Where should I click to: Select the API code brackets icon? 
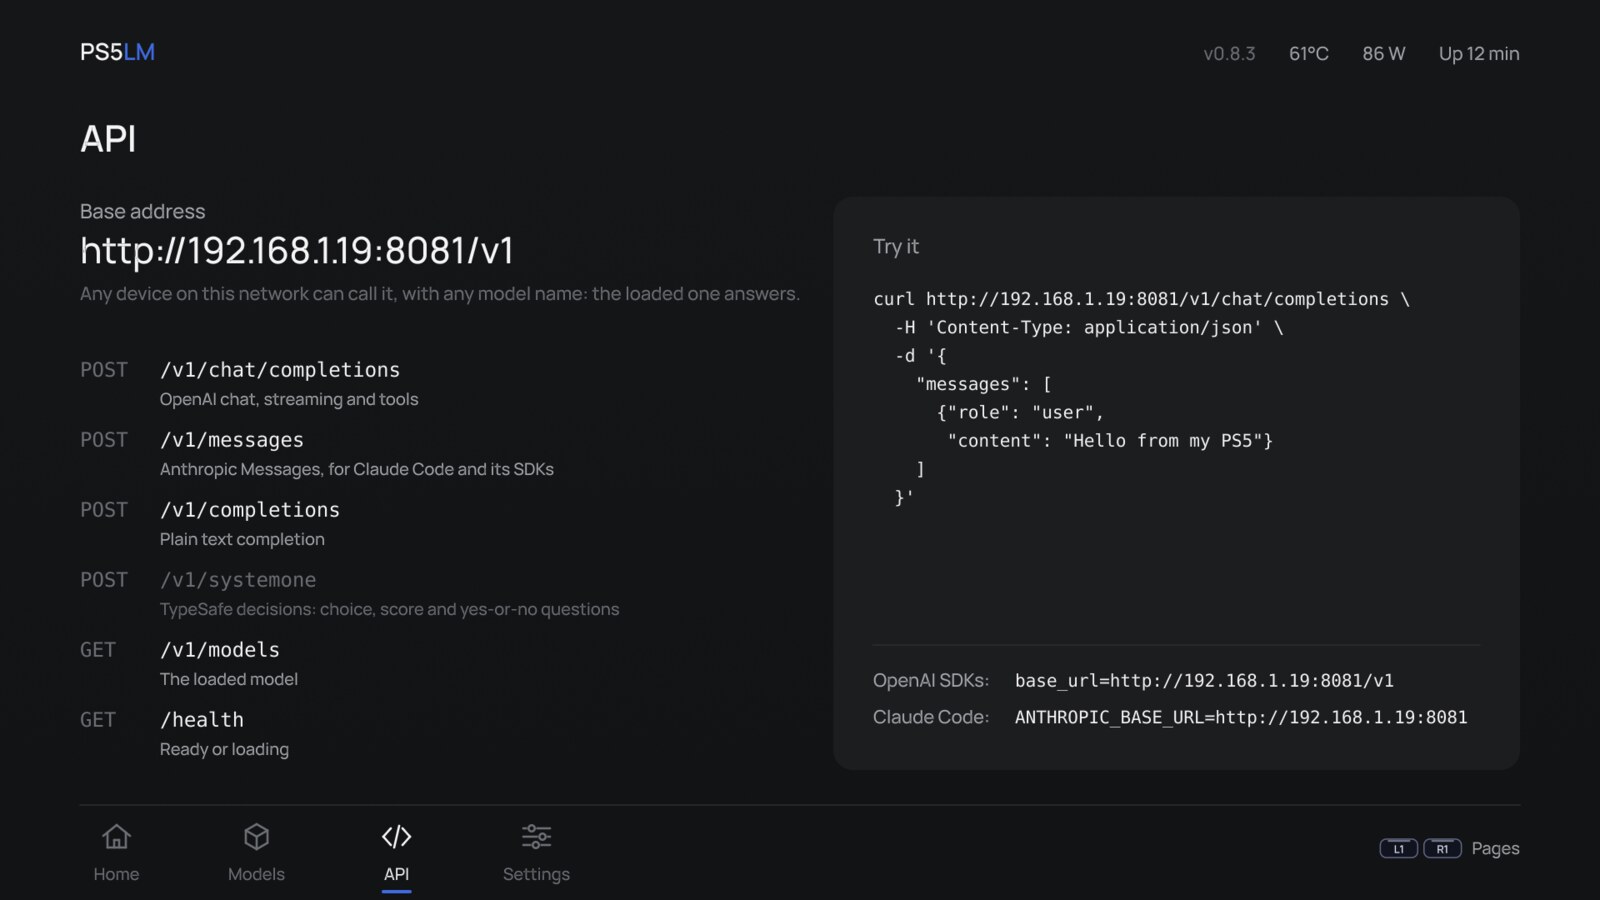396,836
